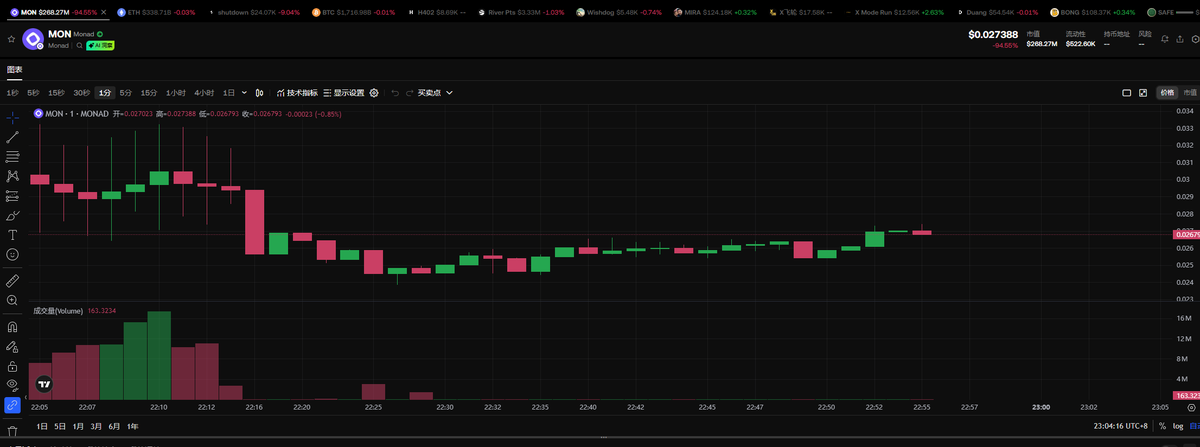Select the XABCD pattern tool
Viewport: 1200px width, 447px height.
coord(12,176)
